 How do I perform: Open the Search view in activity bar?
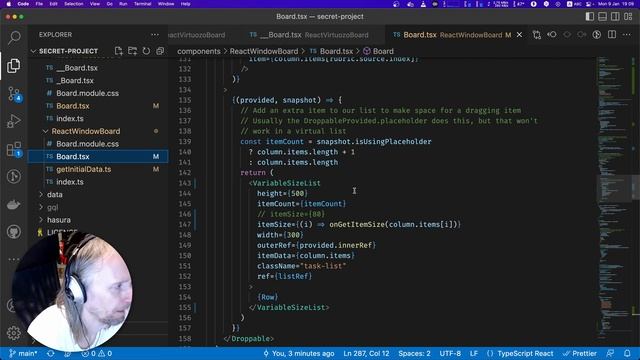tap(14, 38)
